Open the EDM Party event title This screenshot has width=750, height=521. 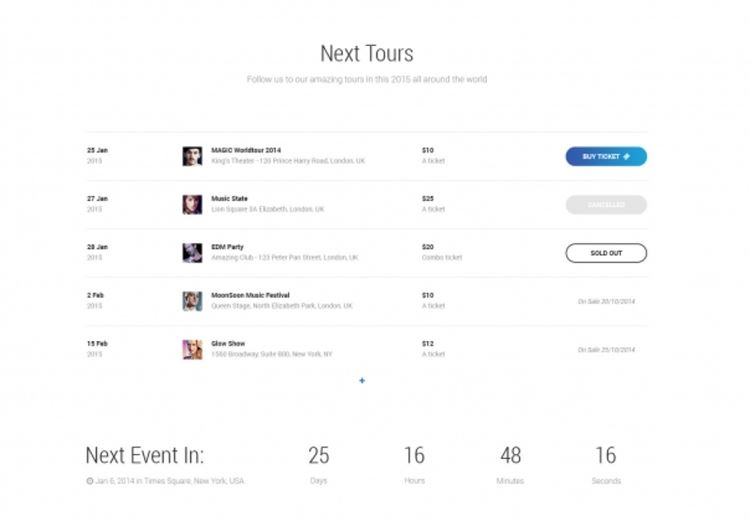click(x=227, y=247)
